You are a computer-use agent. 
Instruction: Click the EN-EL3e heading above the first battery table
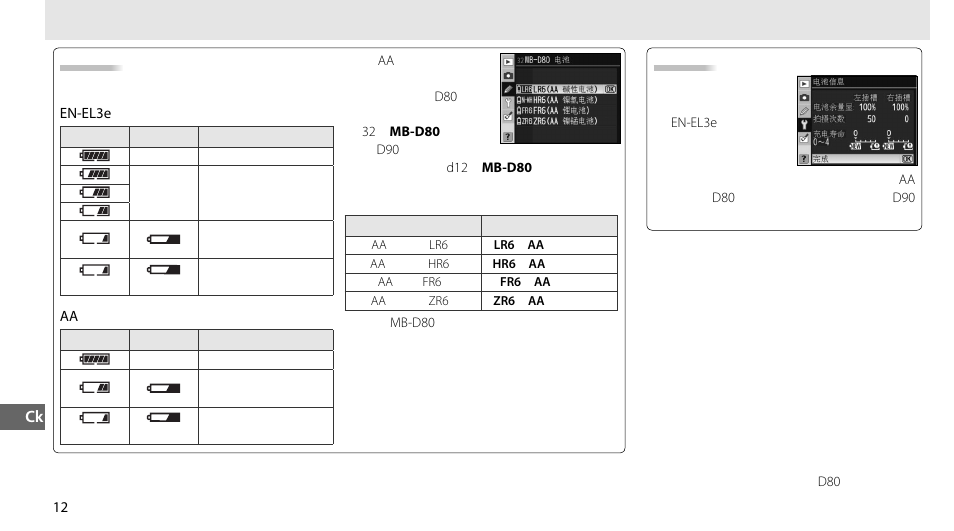point(85,114)
